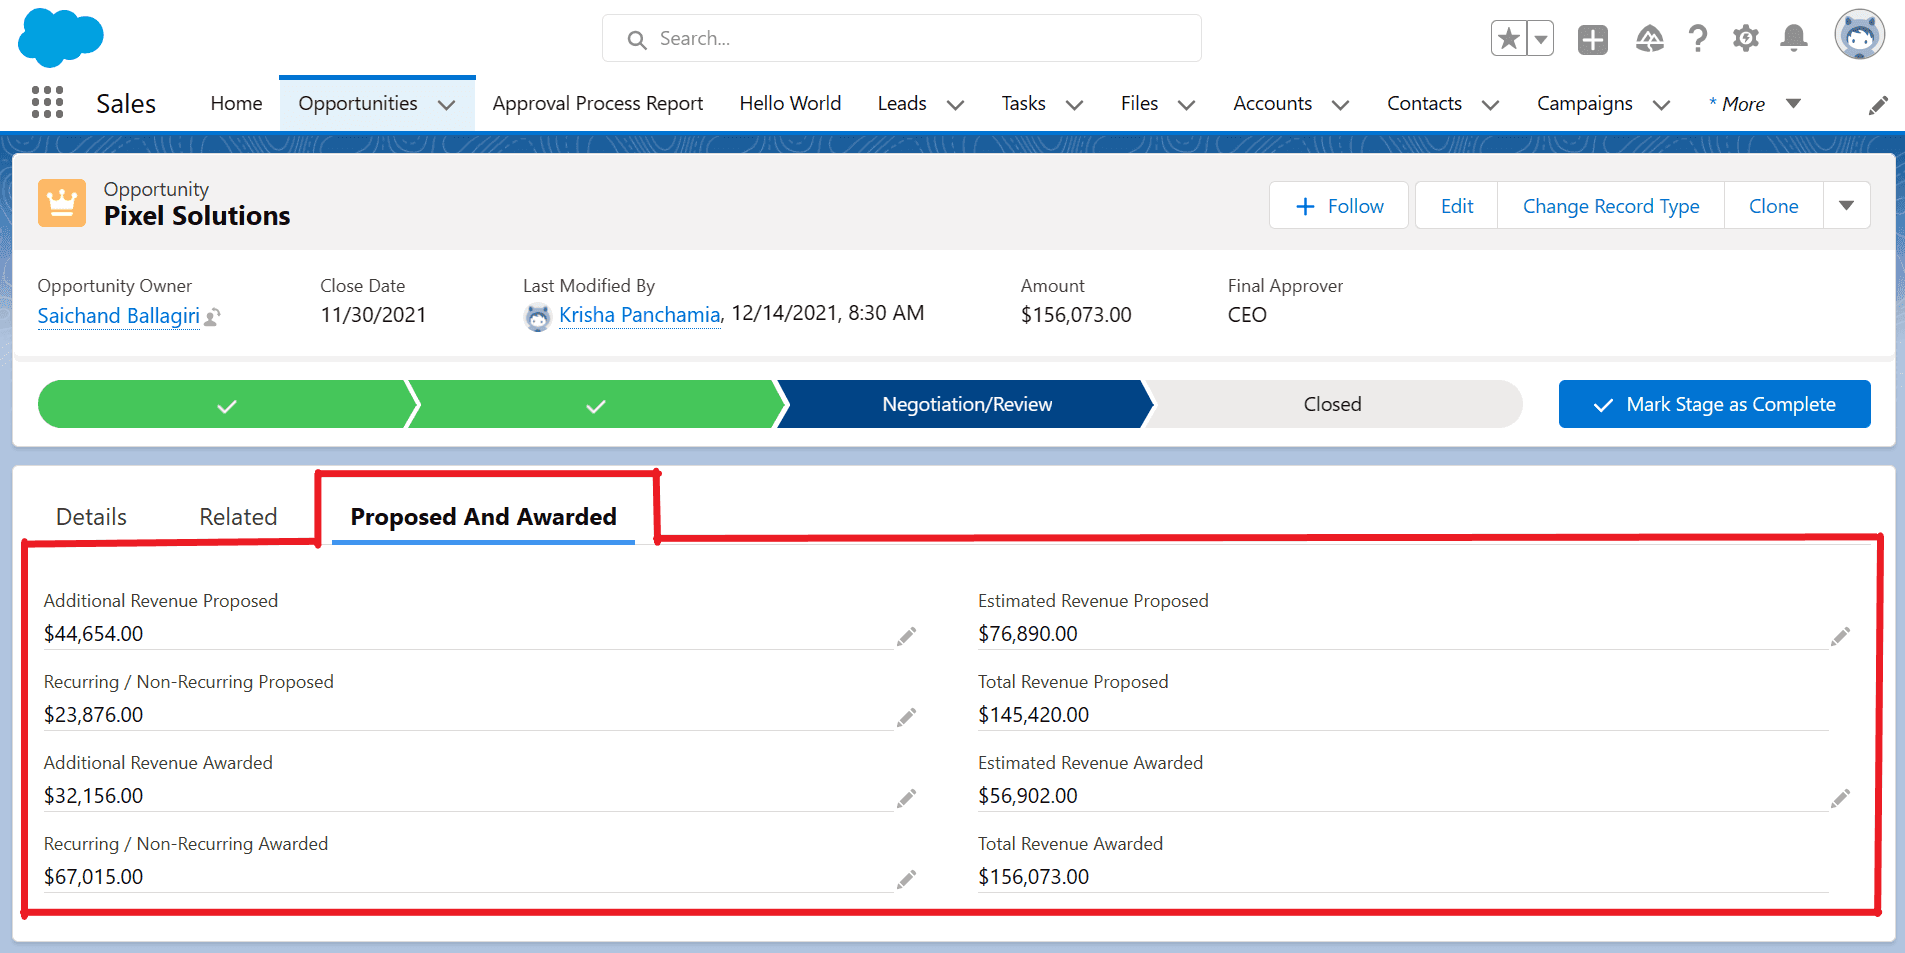Select the first completed path stage
Viewport: 1905px width, 953px height.
(x=226, y=404)
